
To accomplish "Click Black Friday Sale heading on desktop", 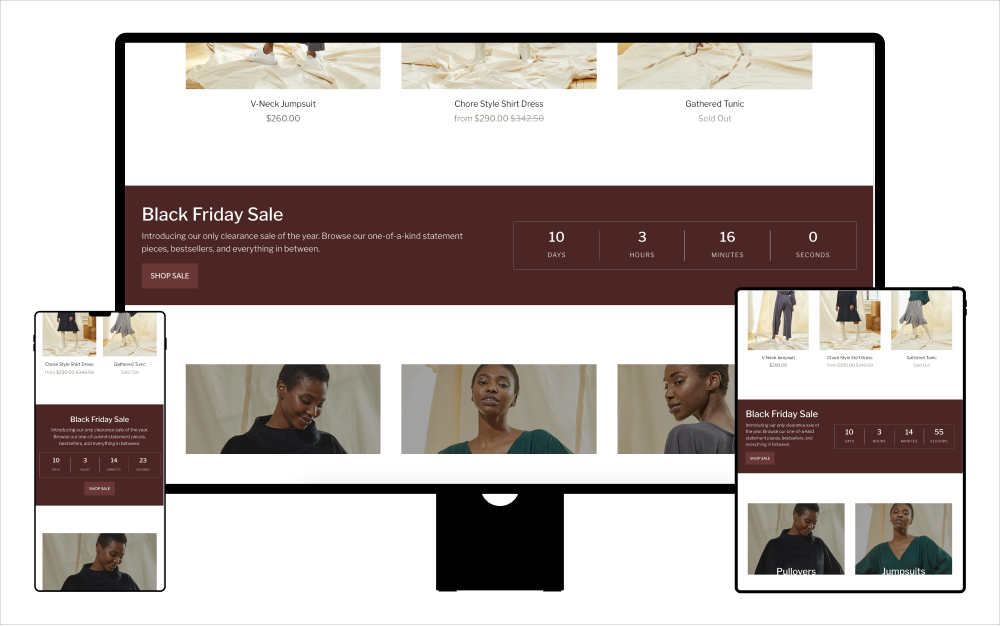I will [212, 214].
